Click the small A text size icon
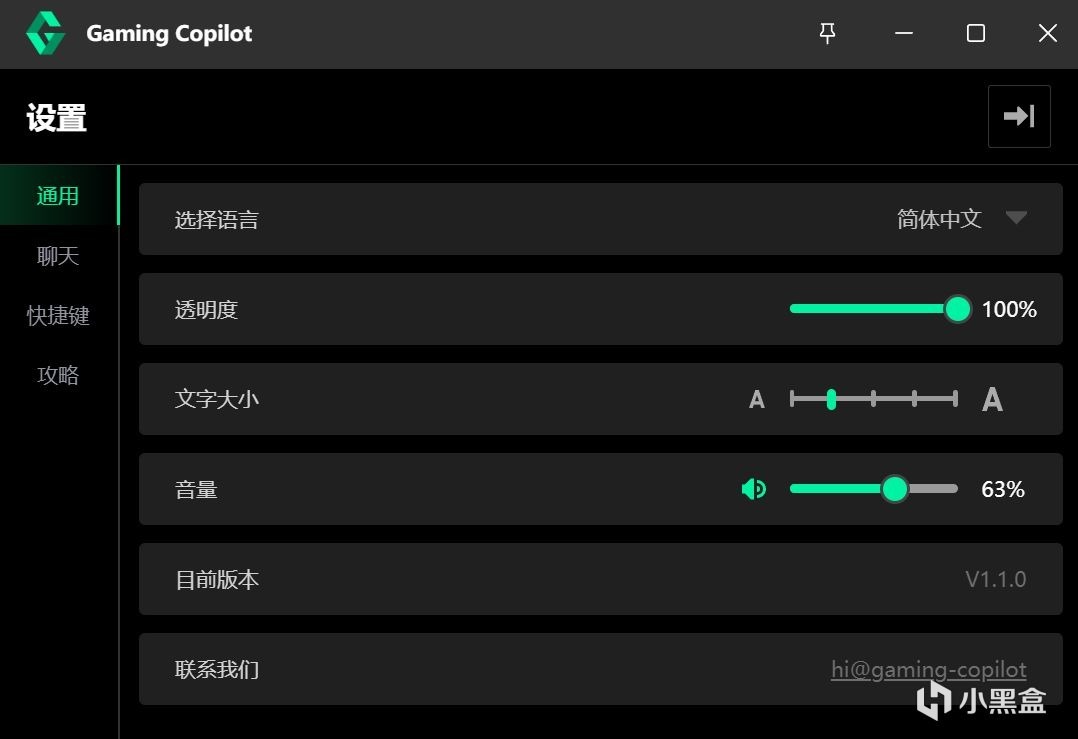Image resolution: width=1078 pixels, height=739 pixels. pos(757,400)
